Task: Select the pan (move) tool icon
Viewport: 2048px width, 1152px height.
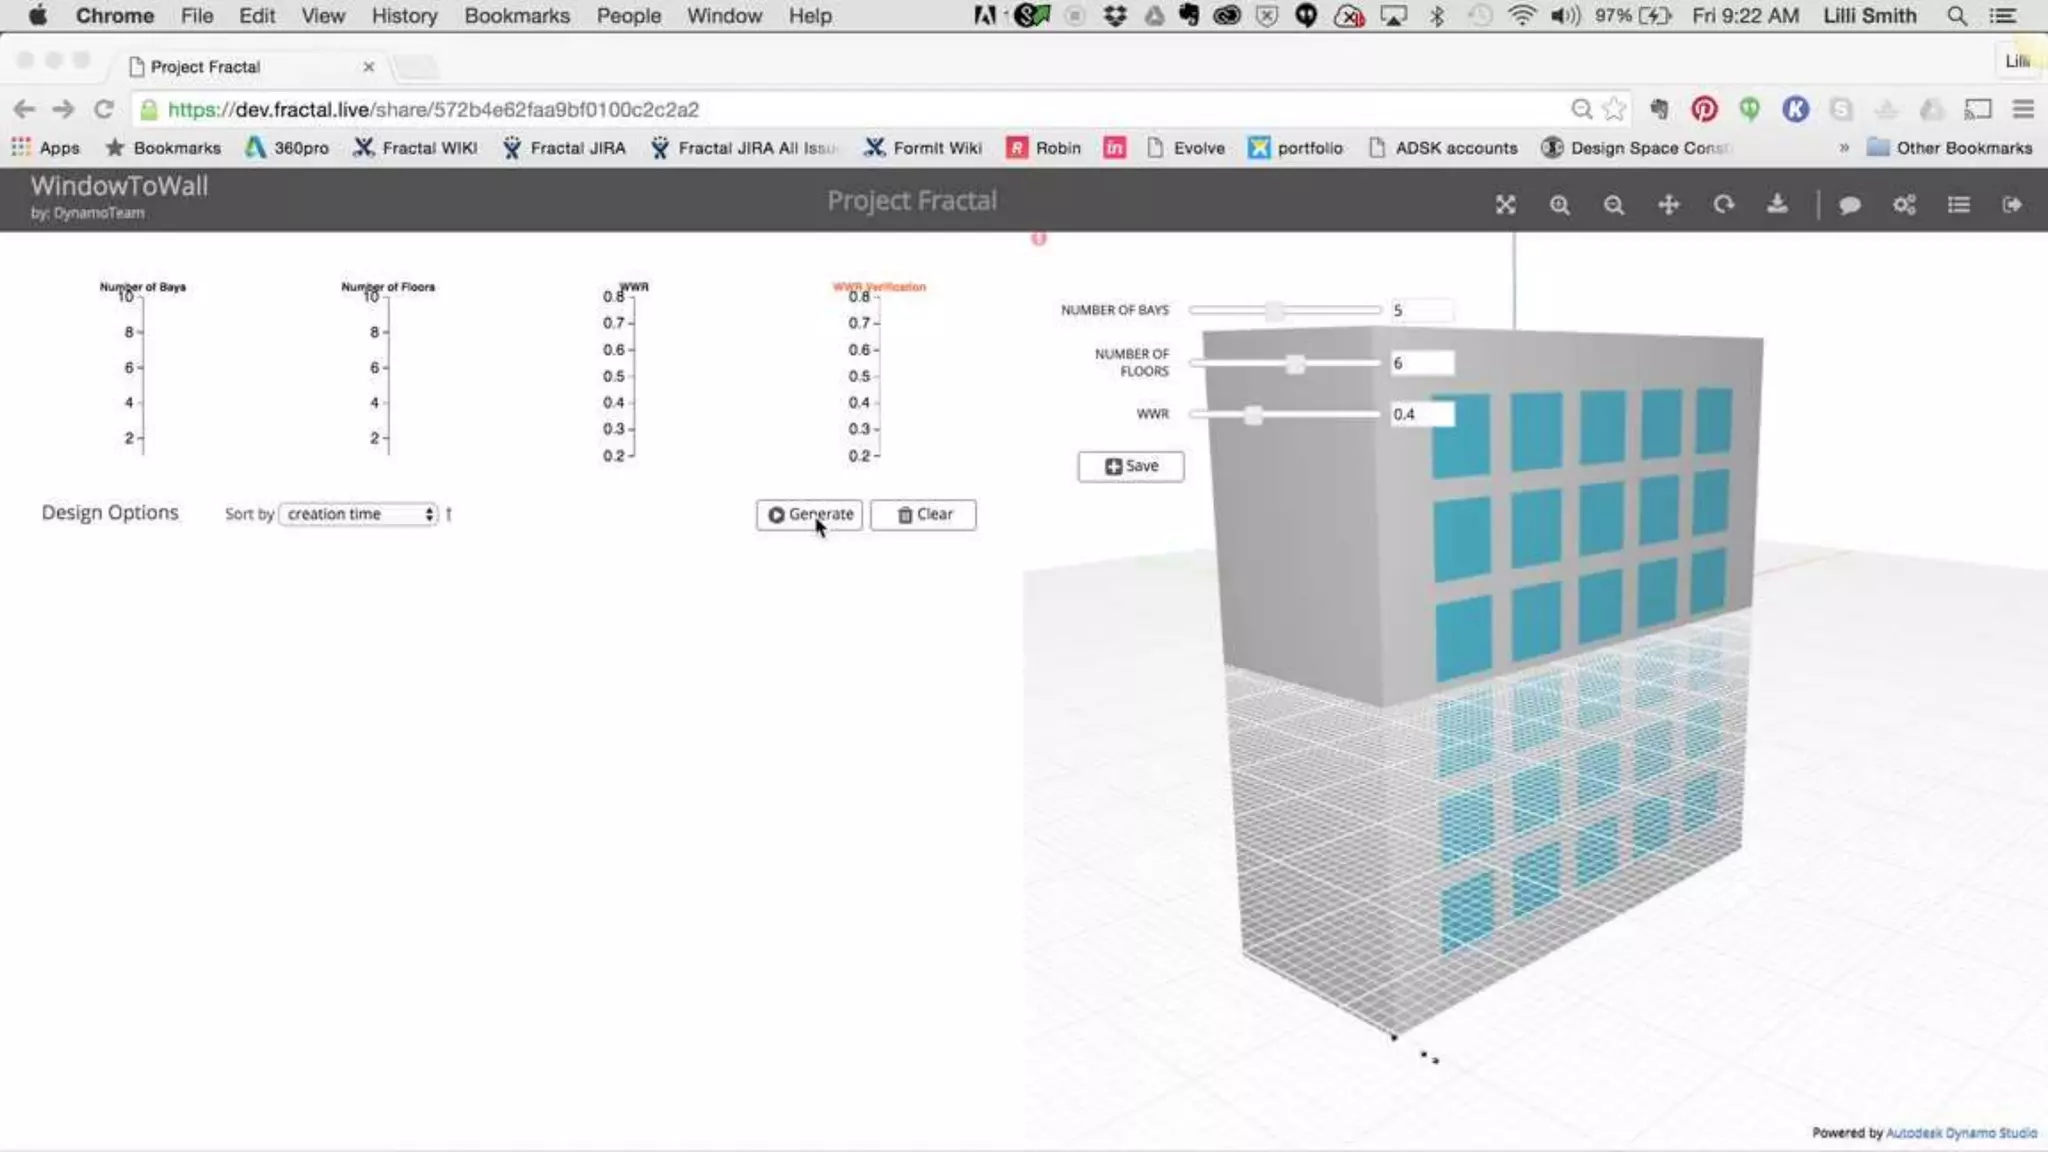Action: pos(1668,205)
